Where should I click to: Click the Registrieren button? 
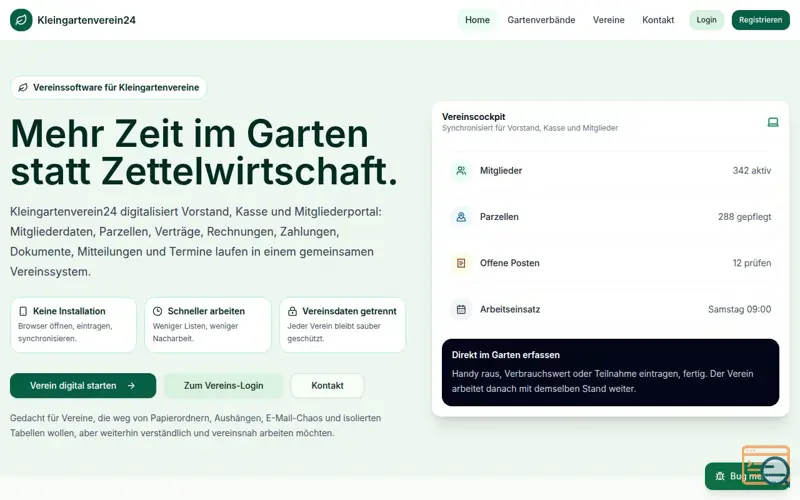pyautogui.click(x=760, y=20)
